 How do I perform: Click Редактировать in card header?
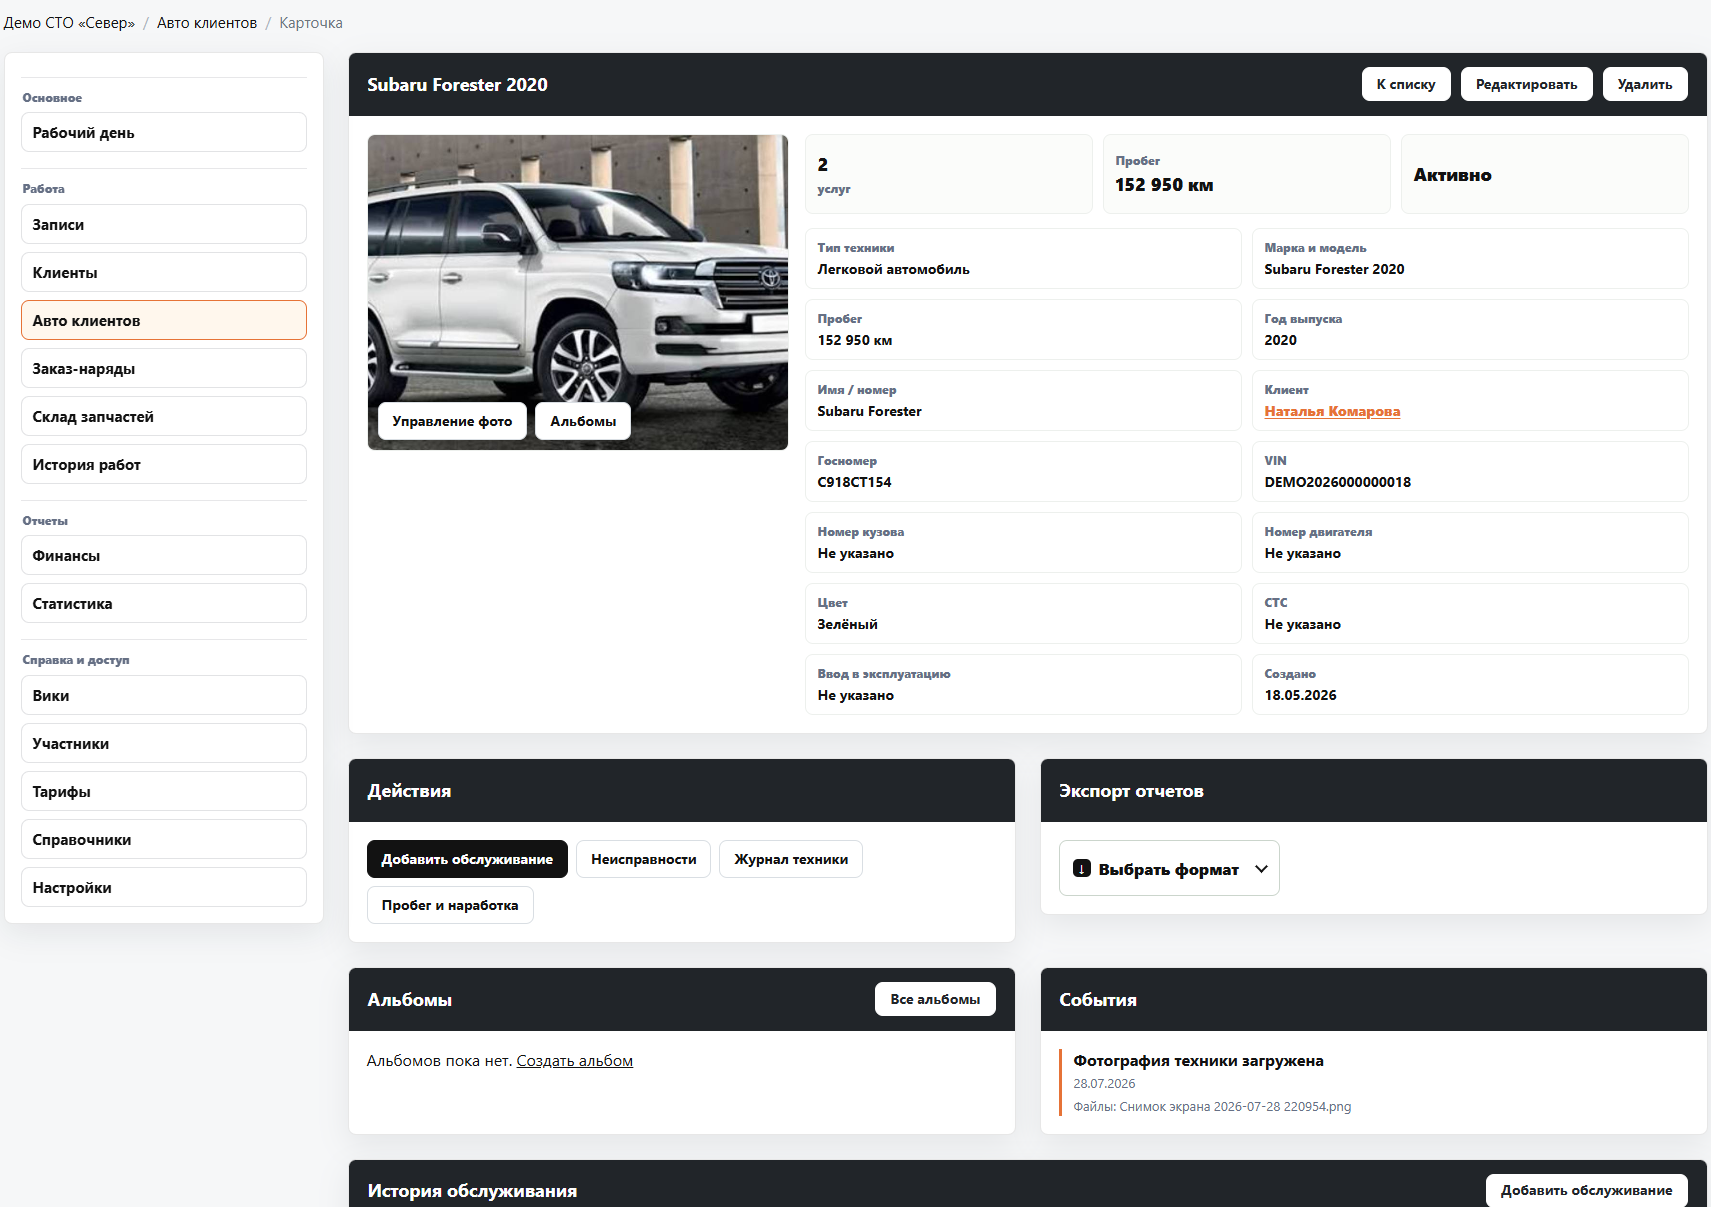pyautogui.click(x=1526, y=84)
